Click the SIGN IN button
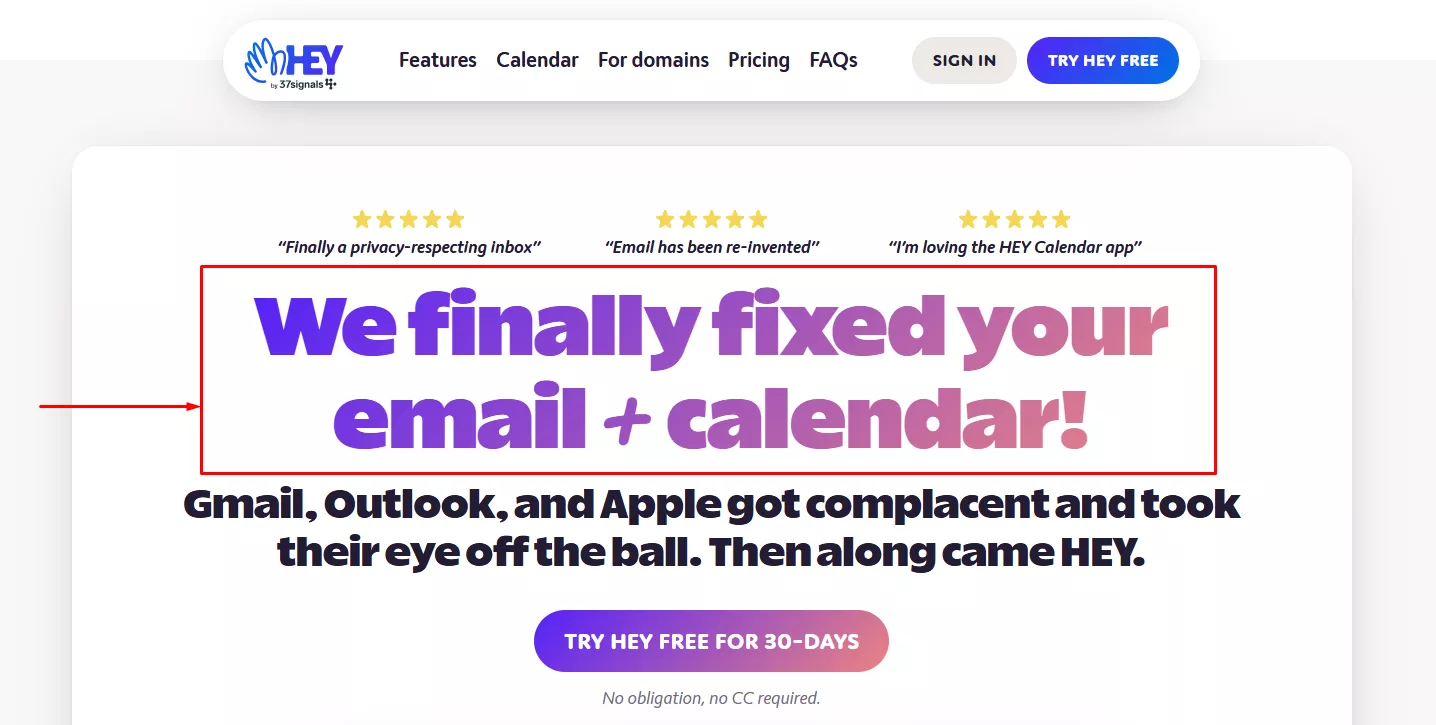 (x=964, y=60)
